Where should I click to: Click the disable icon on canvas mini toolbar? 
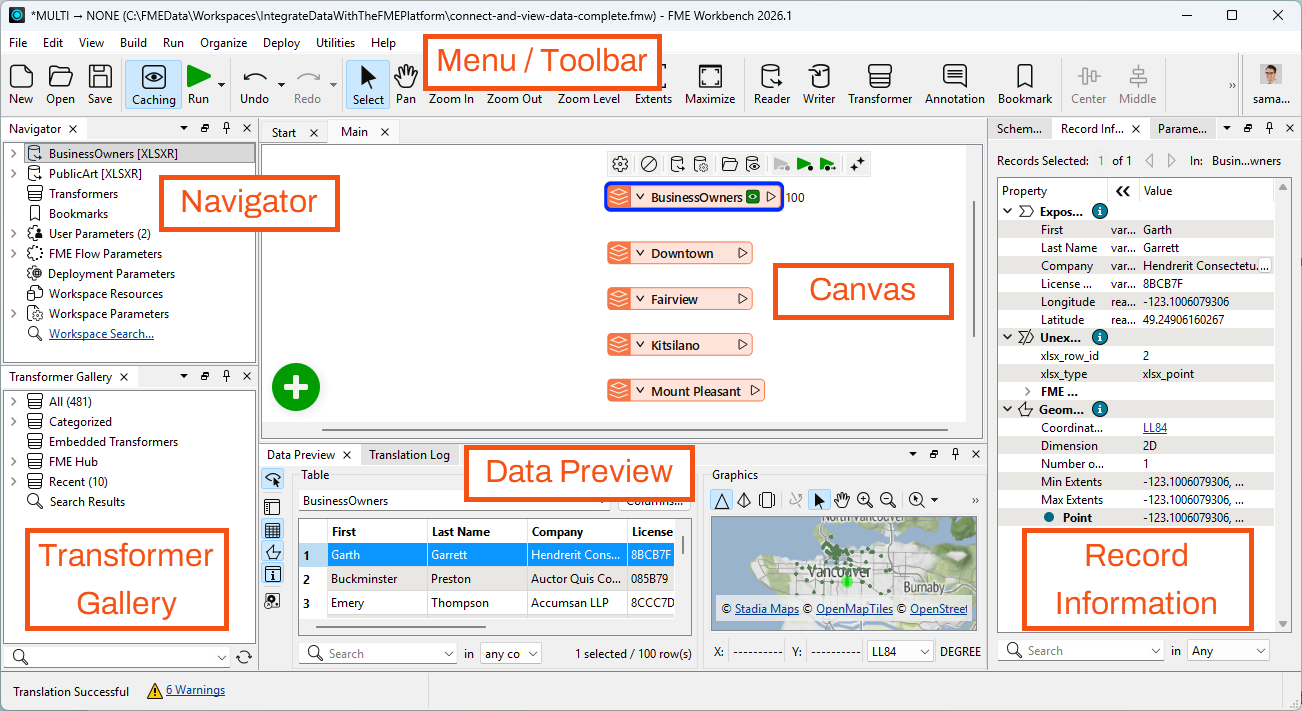(649, 164)
